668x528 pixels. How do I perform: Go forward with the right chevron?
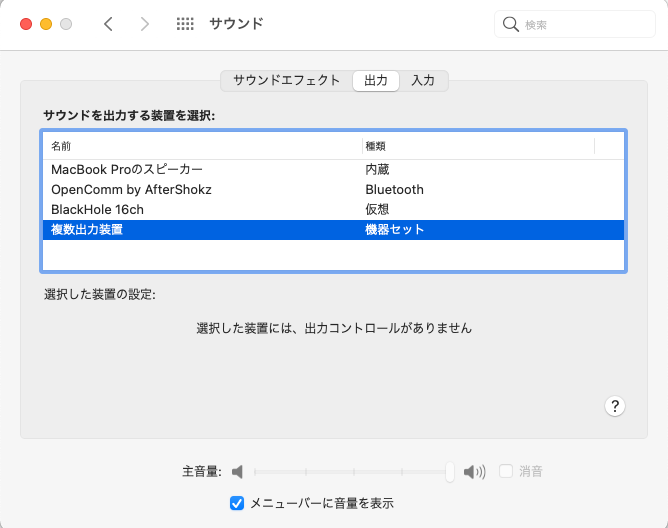[x=145, y=24]
